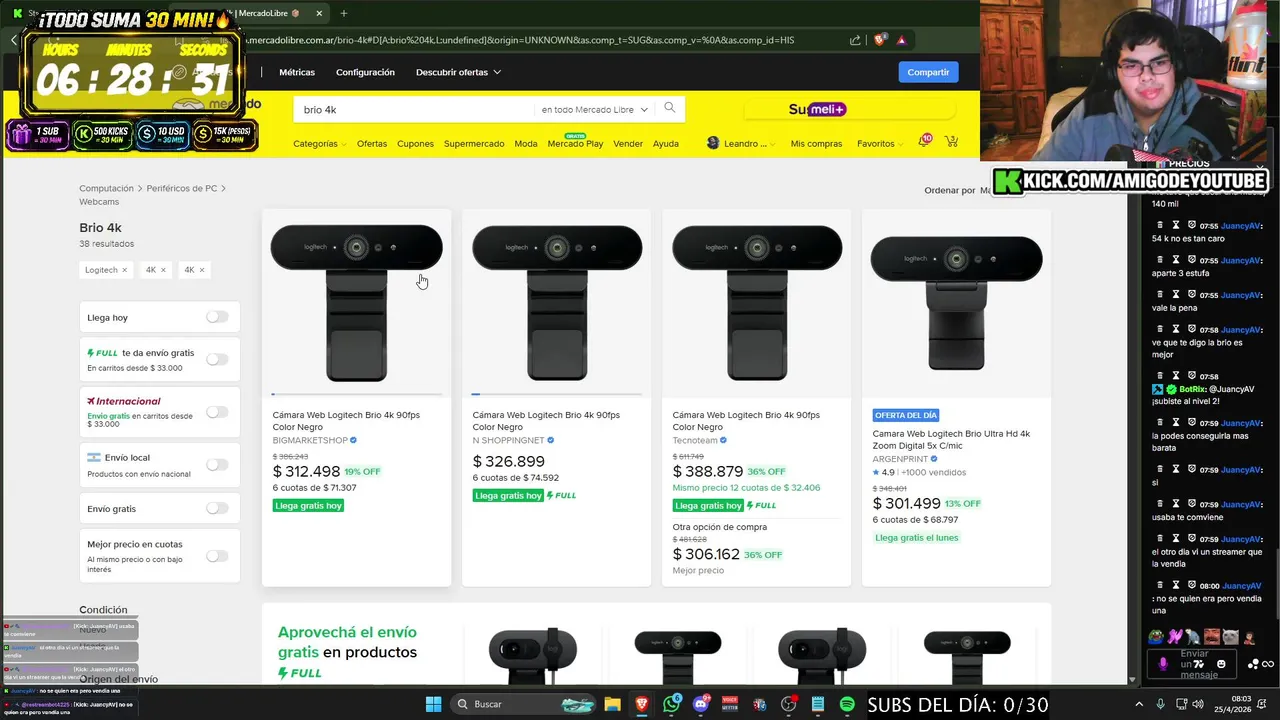The width and height of the screenshot is (1280, 720).
Task: Click the infinity icon beside chat input
Action: [x=1268, y=664]
